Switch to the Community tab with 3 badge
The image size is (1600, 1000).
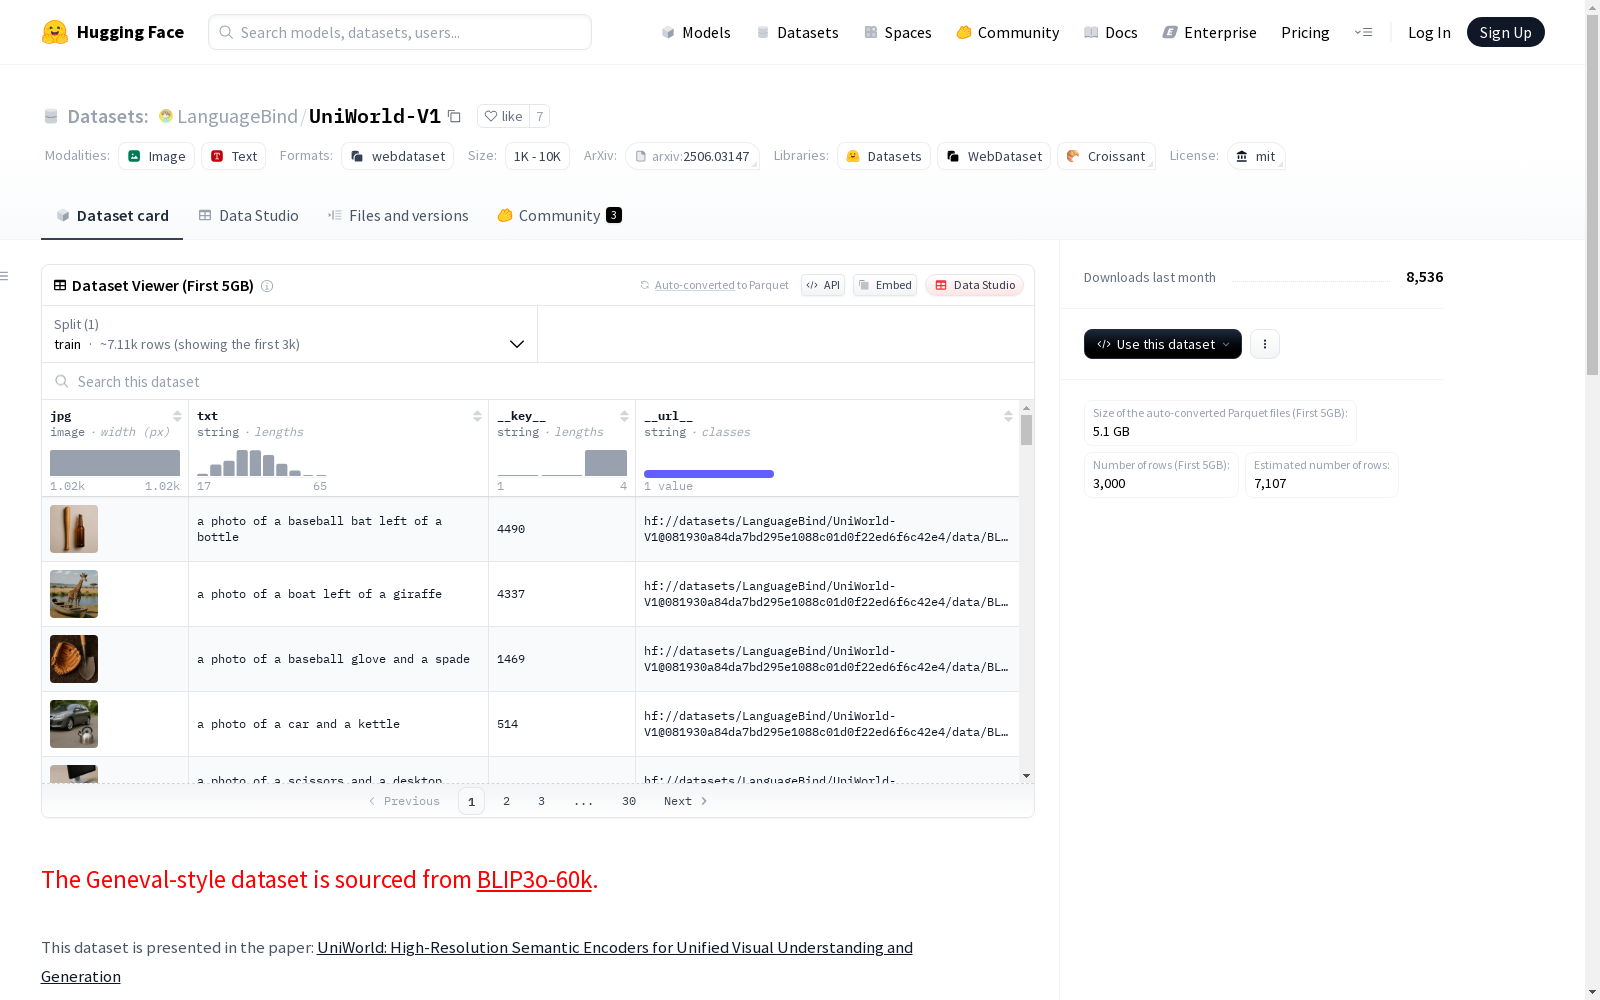pos(560,216)
